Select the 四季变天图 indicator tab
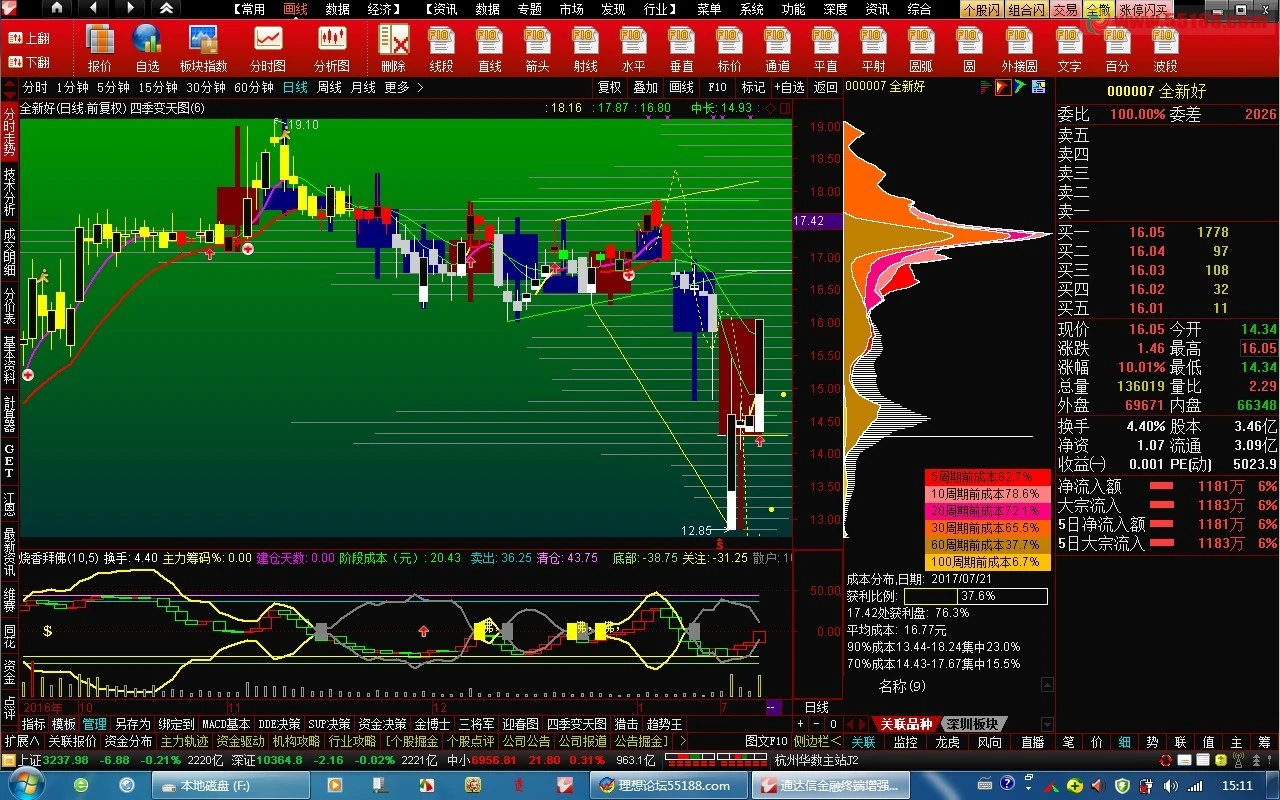1280x800 pixels. click(577, 724)
